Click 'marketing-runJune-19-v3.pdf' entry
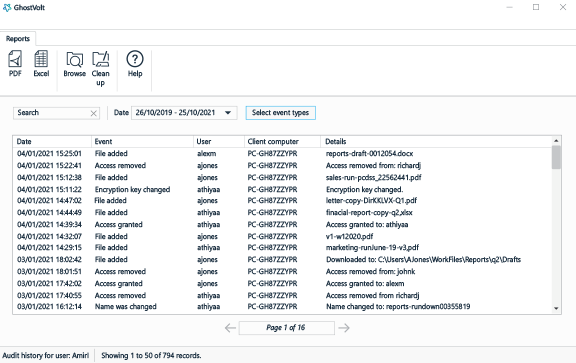The height and width of the screenshot is (363, 576). (372, 248)
